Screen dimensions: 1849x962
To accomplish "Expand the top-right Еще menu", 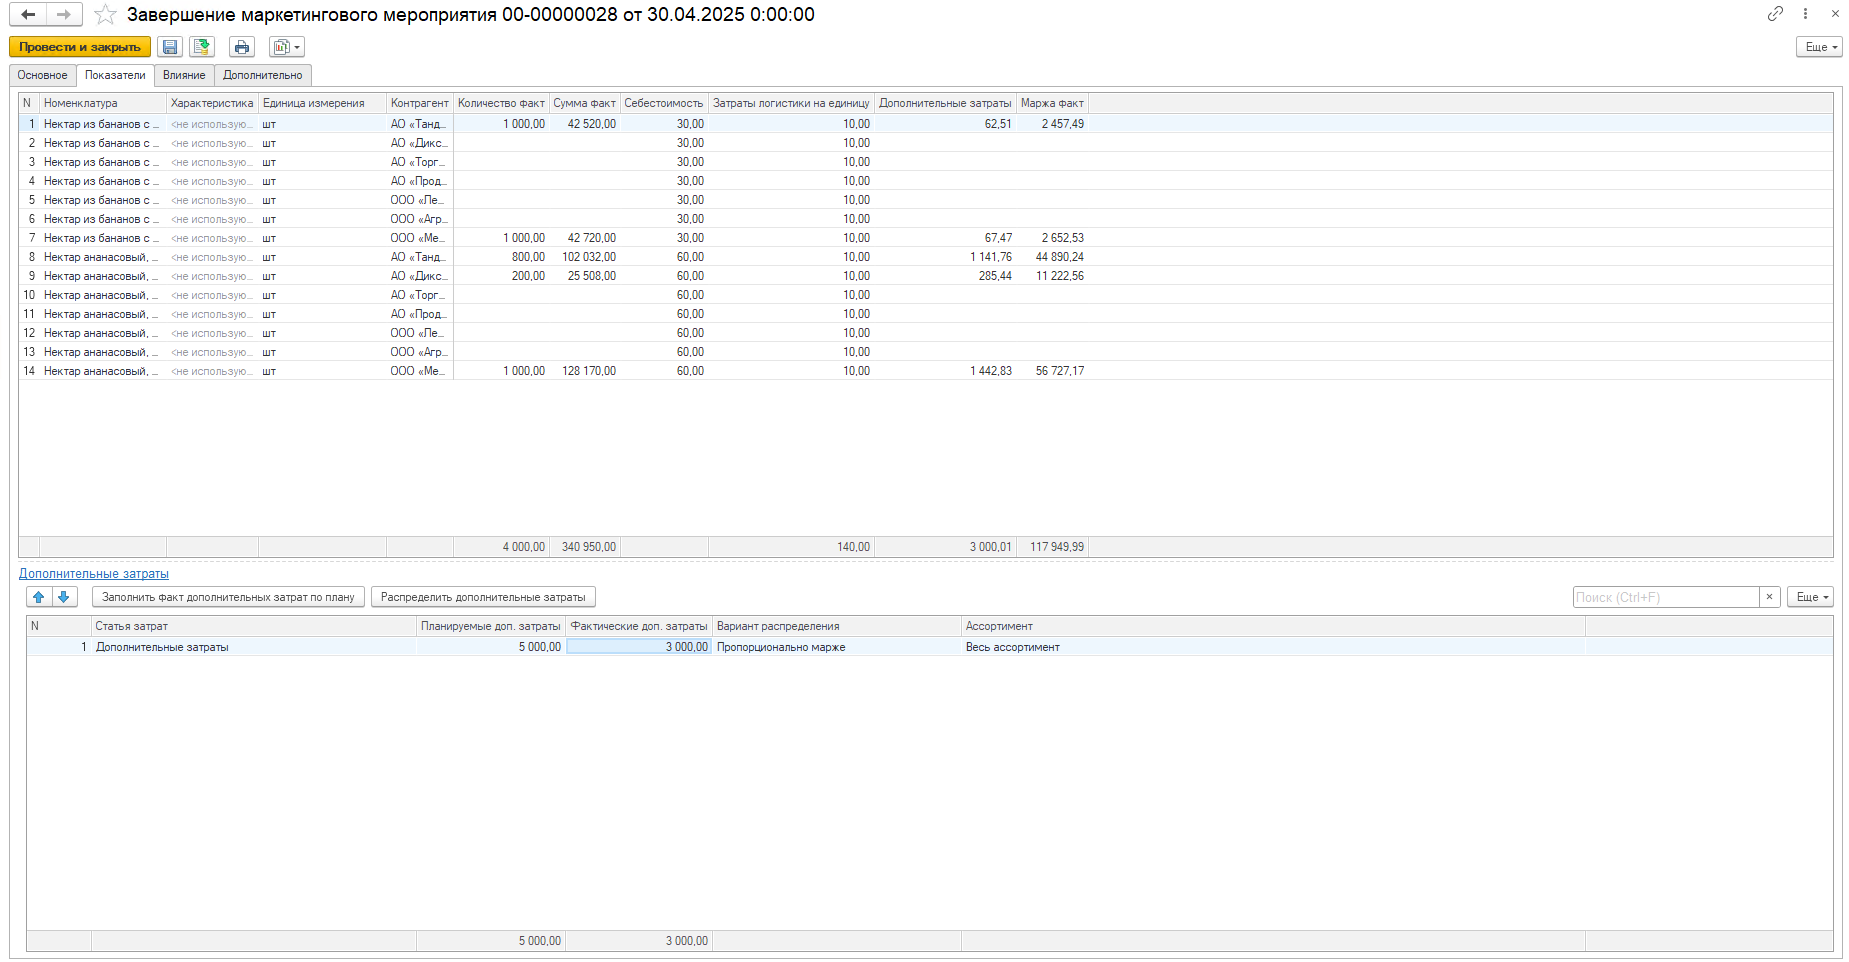I will pos(1819,47).
